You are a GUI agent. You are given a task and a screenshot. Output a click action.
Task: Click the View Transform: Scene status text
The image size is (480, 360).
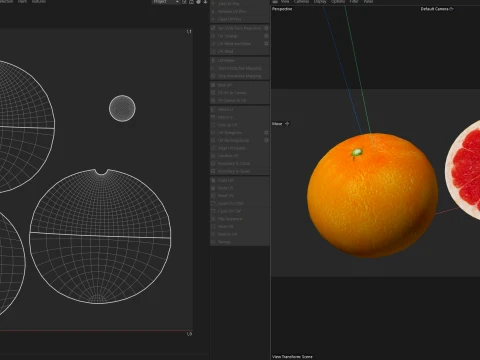(292, 357)
